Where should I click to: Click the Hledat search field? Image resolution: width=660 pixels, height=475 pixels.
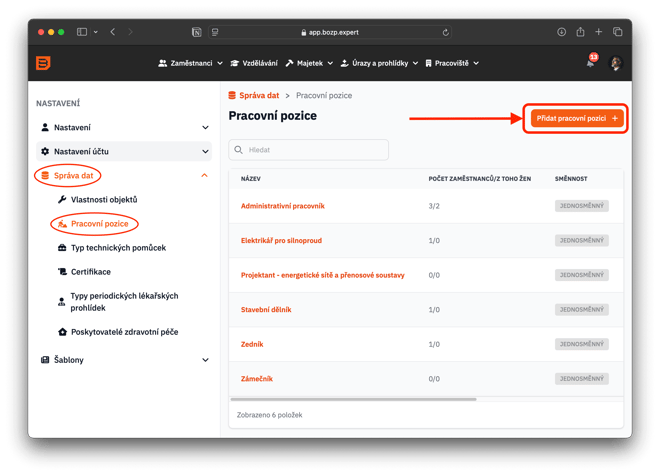[x=309, y=150]
